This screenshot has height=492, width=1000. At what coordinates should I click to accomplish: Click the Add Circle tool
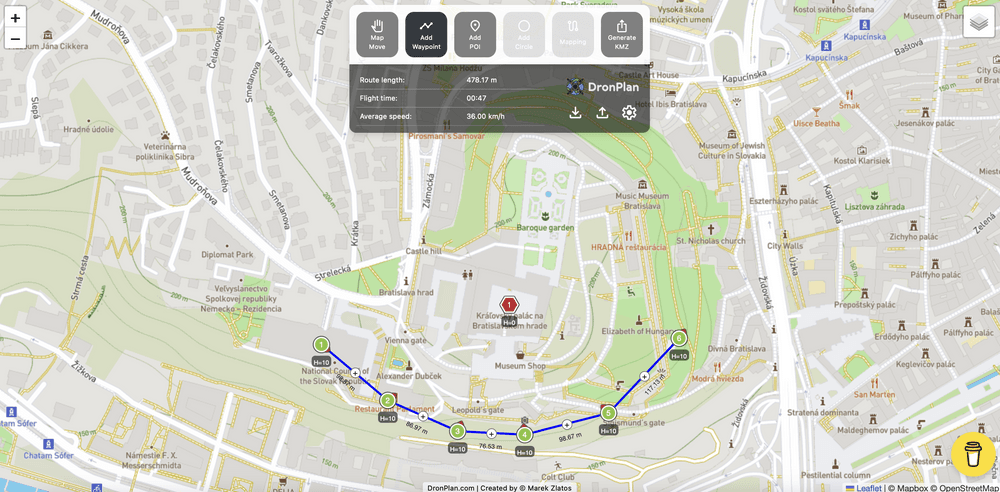coord(524,34)
